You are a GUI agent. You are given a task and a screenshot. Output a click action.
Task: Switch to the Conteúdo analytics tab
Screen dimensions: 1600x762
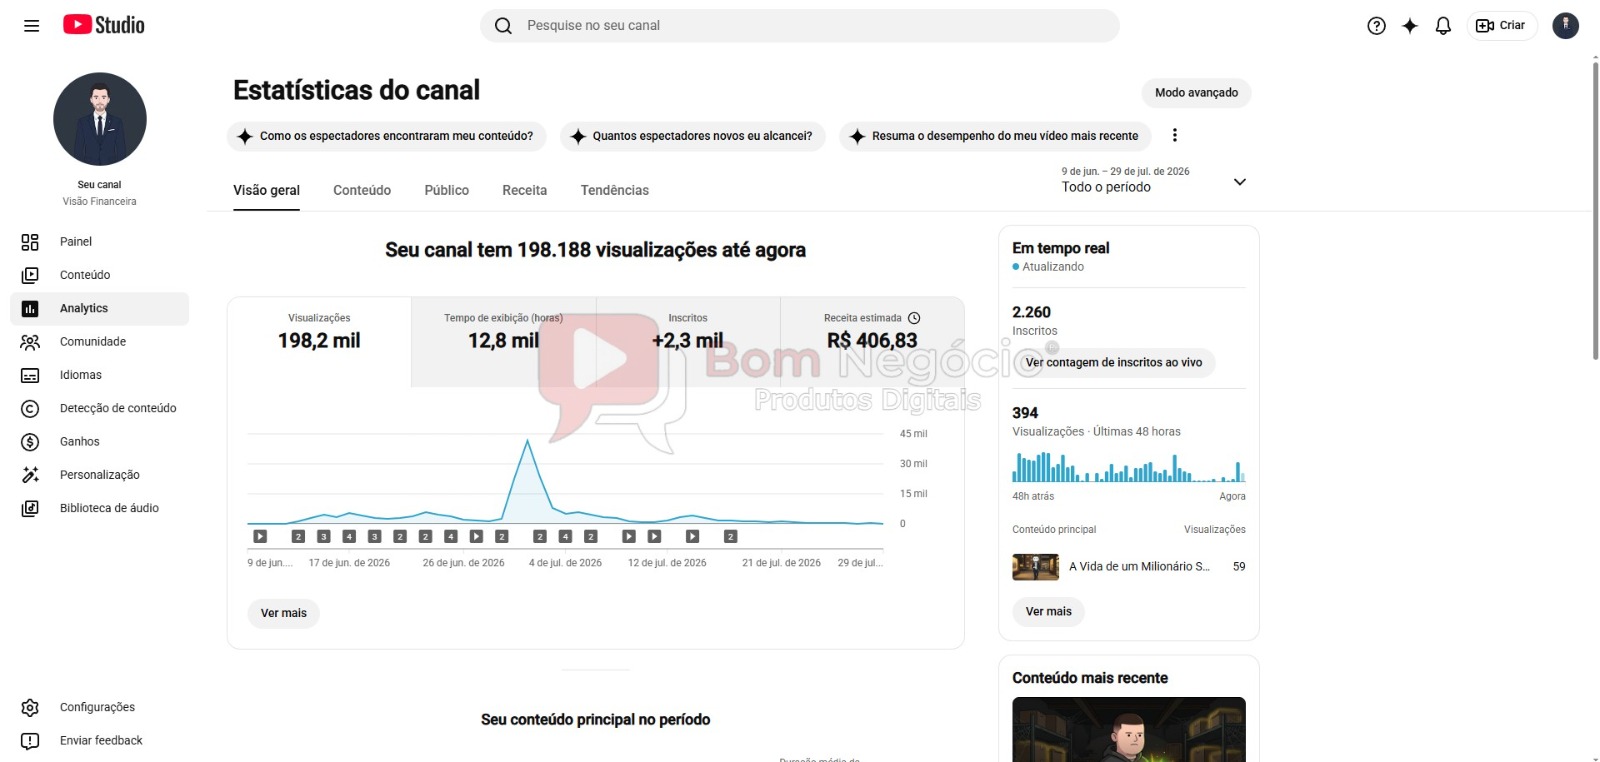(362, 190)
